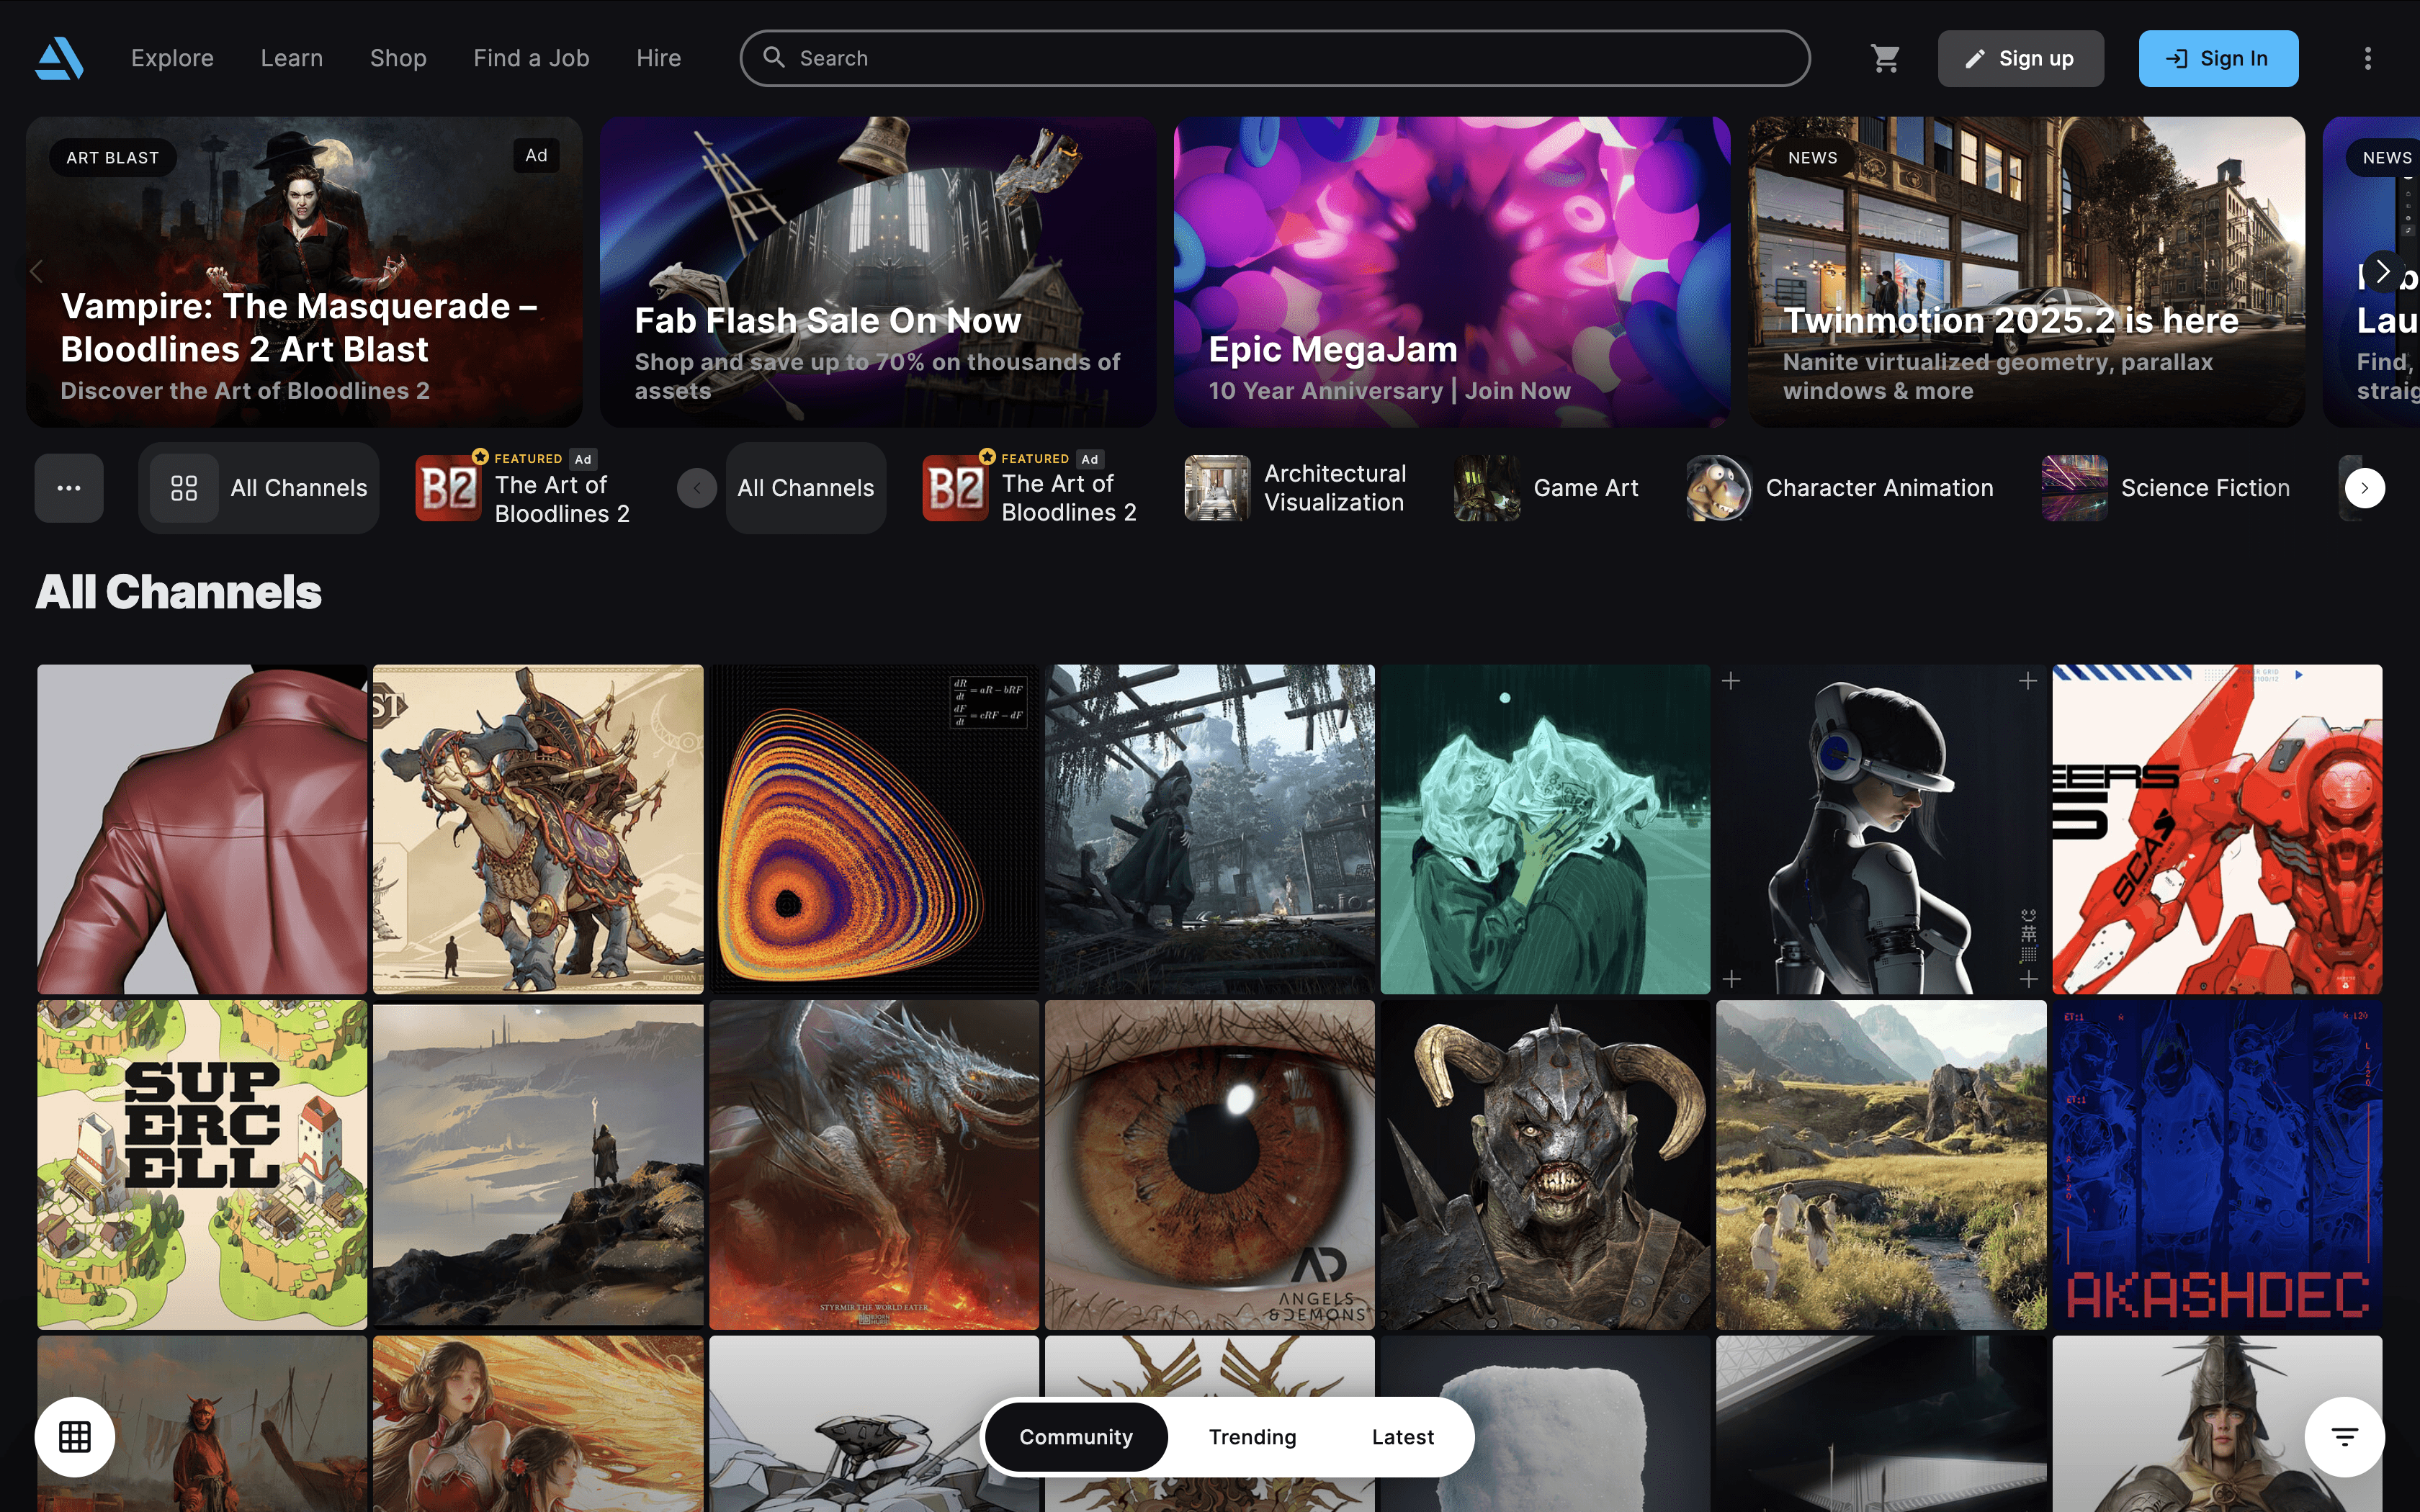2420x1512 pixels.
Task: Open the filter options button at bottom right
Action: (2345, 1437)
